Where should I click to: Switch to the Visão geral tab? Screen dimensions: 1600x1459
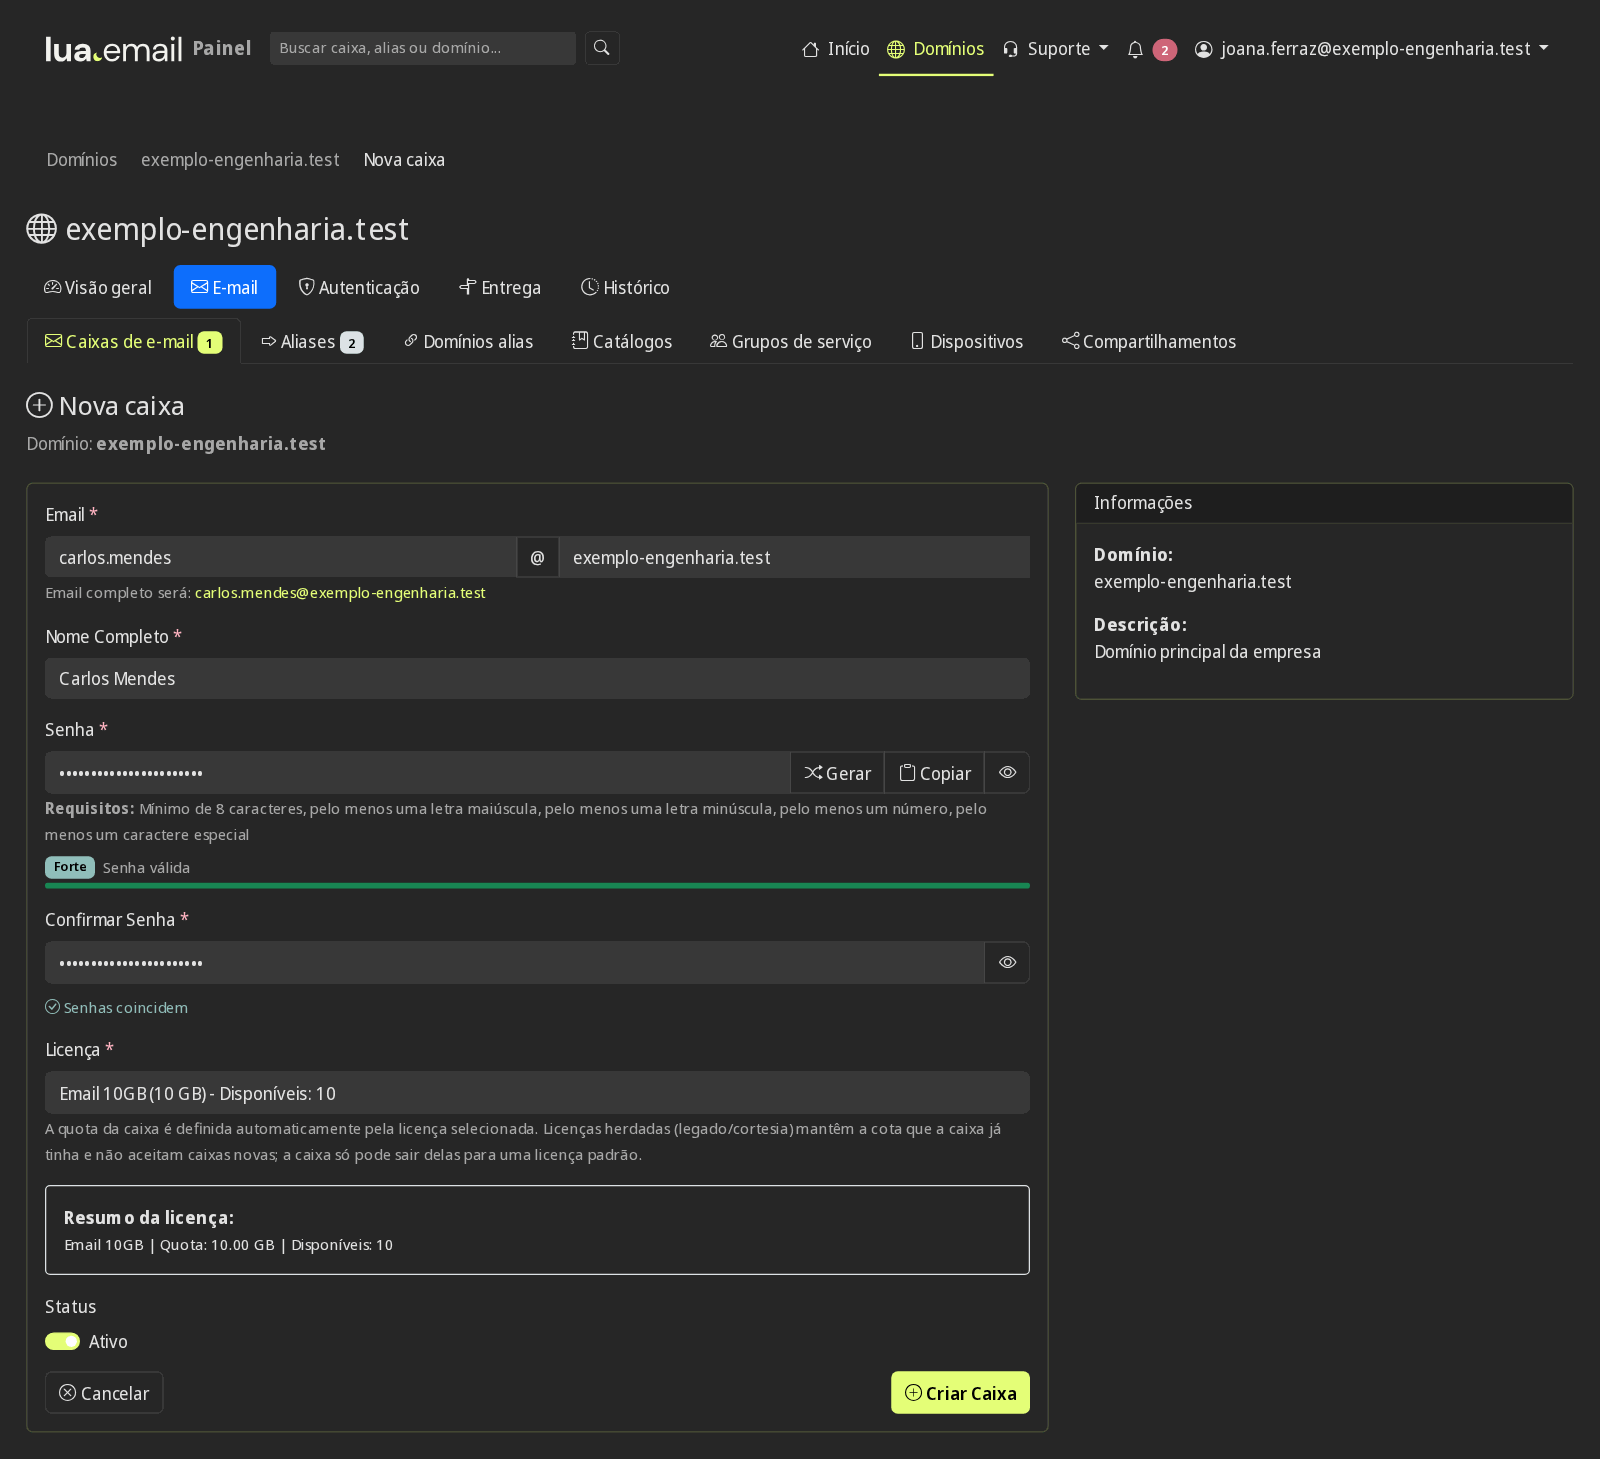[x=98, y=288]
